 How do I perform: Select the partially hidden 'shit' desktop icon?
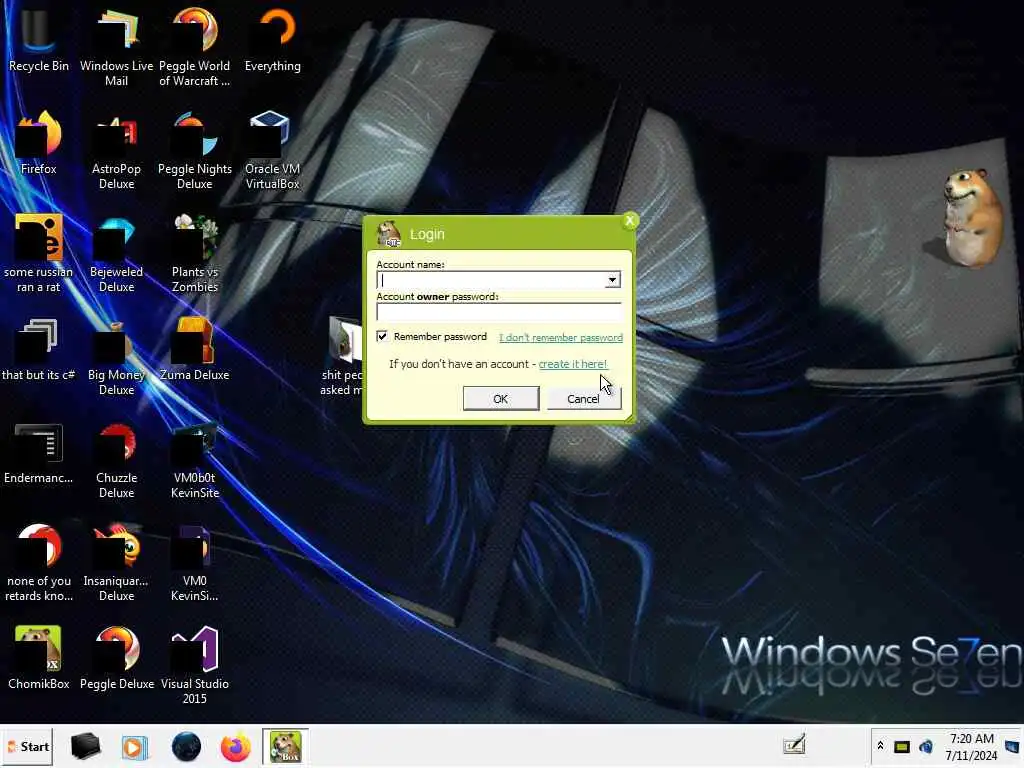[x=342, y=355]
